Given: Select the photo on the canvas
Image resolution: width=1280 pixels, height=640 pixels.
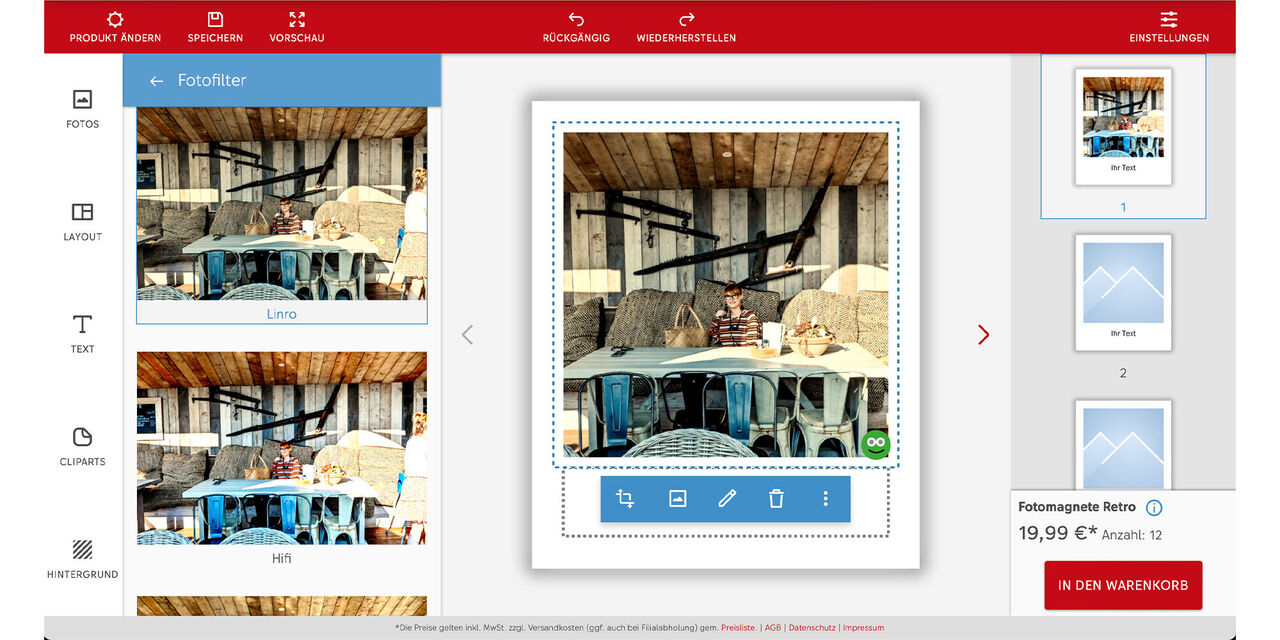Looking at the screenshot, I should pos(725,295).
